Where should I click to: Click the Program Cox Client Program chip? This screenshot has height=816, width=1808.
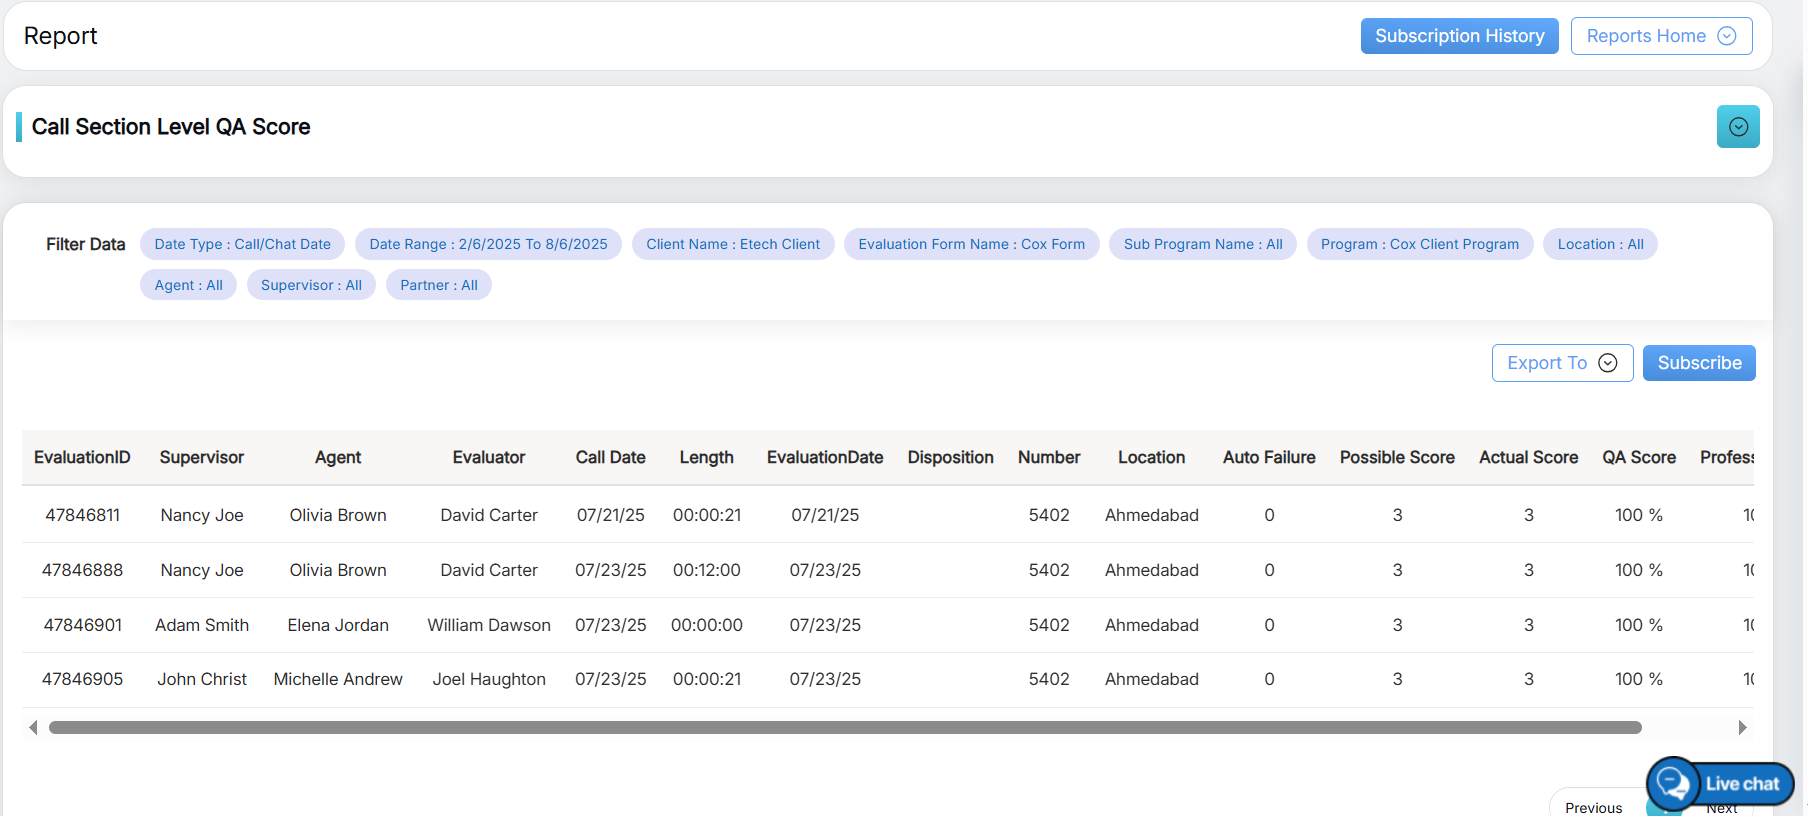coord(1419,244)
